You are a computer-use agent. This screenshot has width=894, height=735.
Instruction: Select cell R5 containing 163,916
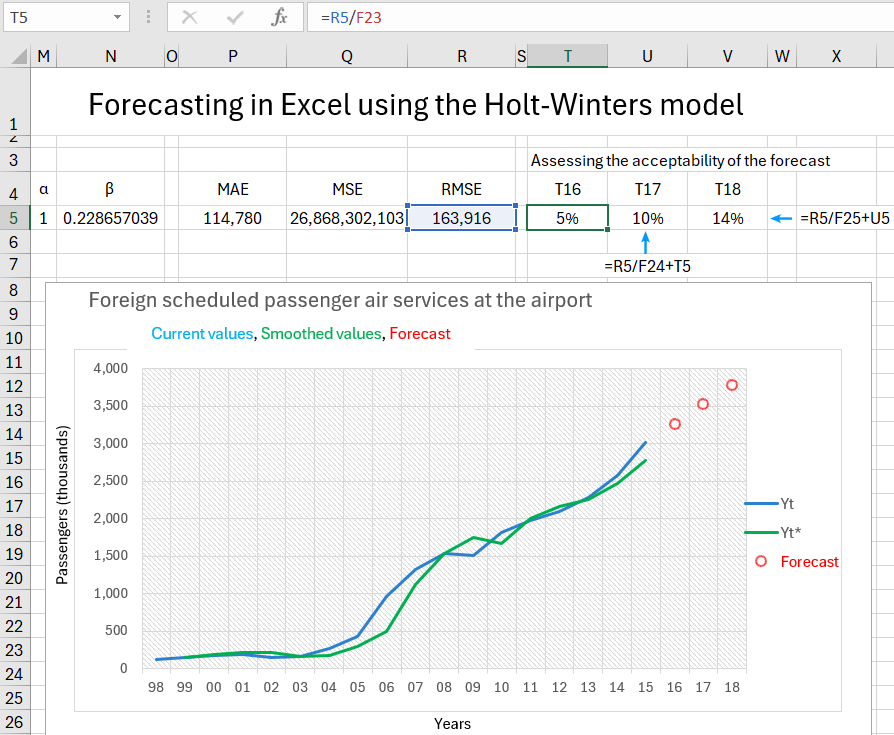(x=461, y=218)
